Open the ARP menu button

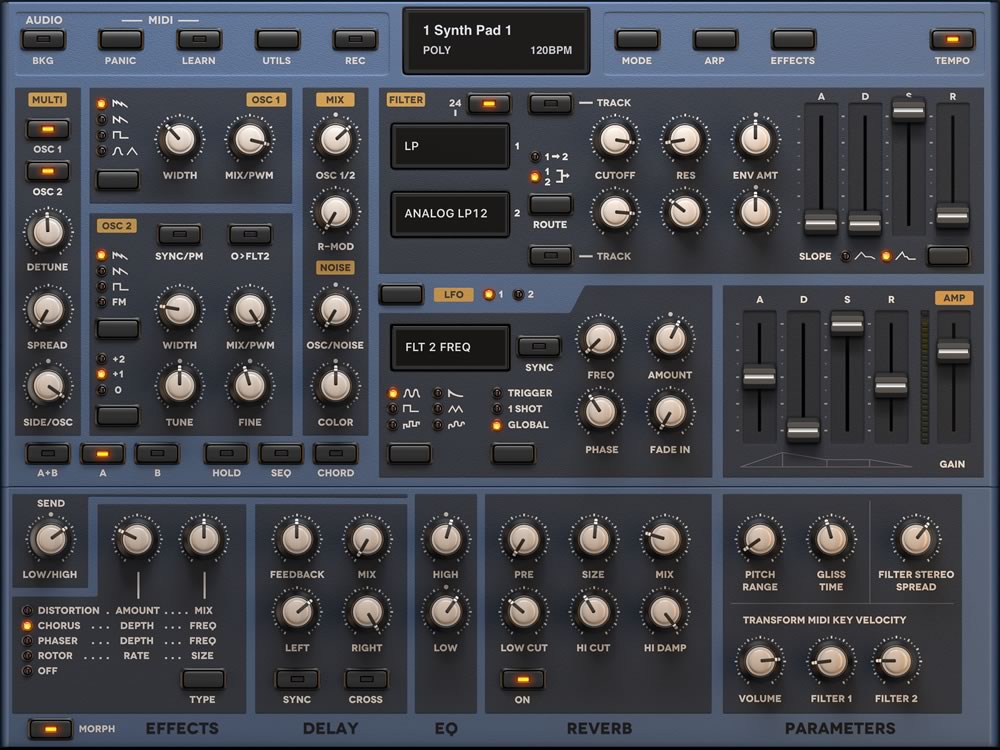[x=715, y=40]
